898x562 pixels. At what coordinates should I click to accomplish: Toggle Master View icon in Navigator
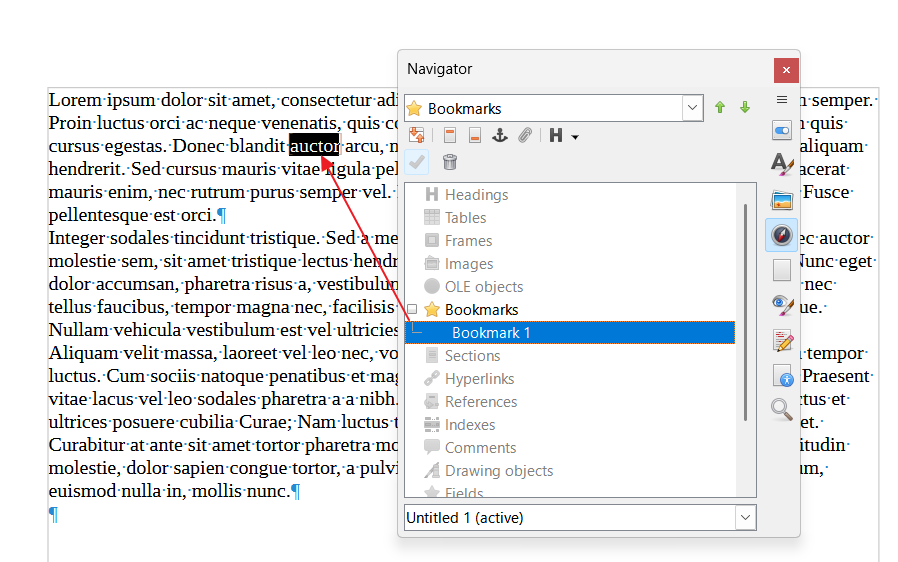click(417, 136)
